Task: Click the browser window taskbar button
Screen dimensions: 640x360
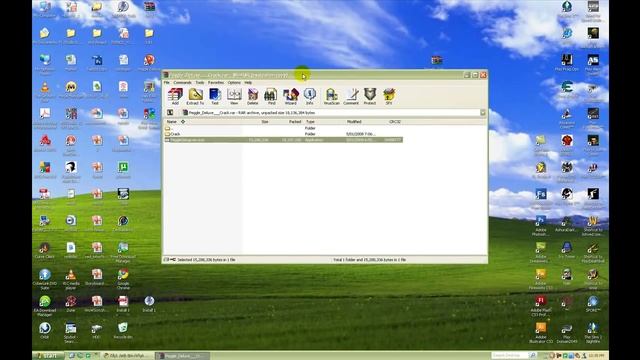Action: click(128, 356)
